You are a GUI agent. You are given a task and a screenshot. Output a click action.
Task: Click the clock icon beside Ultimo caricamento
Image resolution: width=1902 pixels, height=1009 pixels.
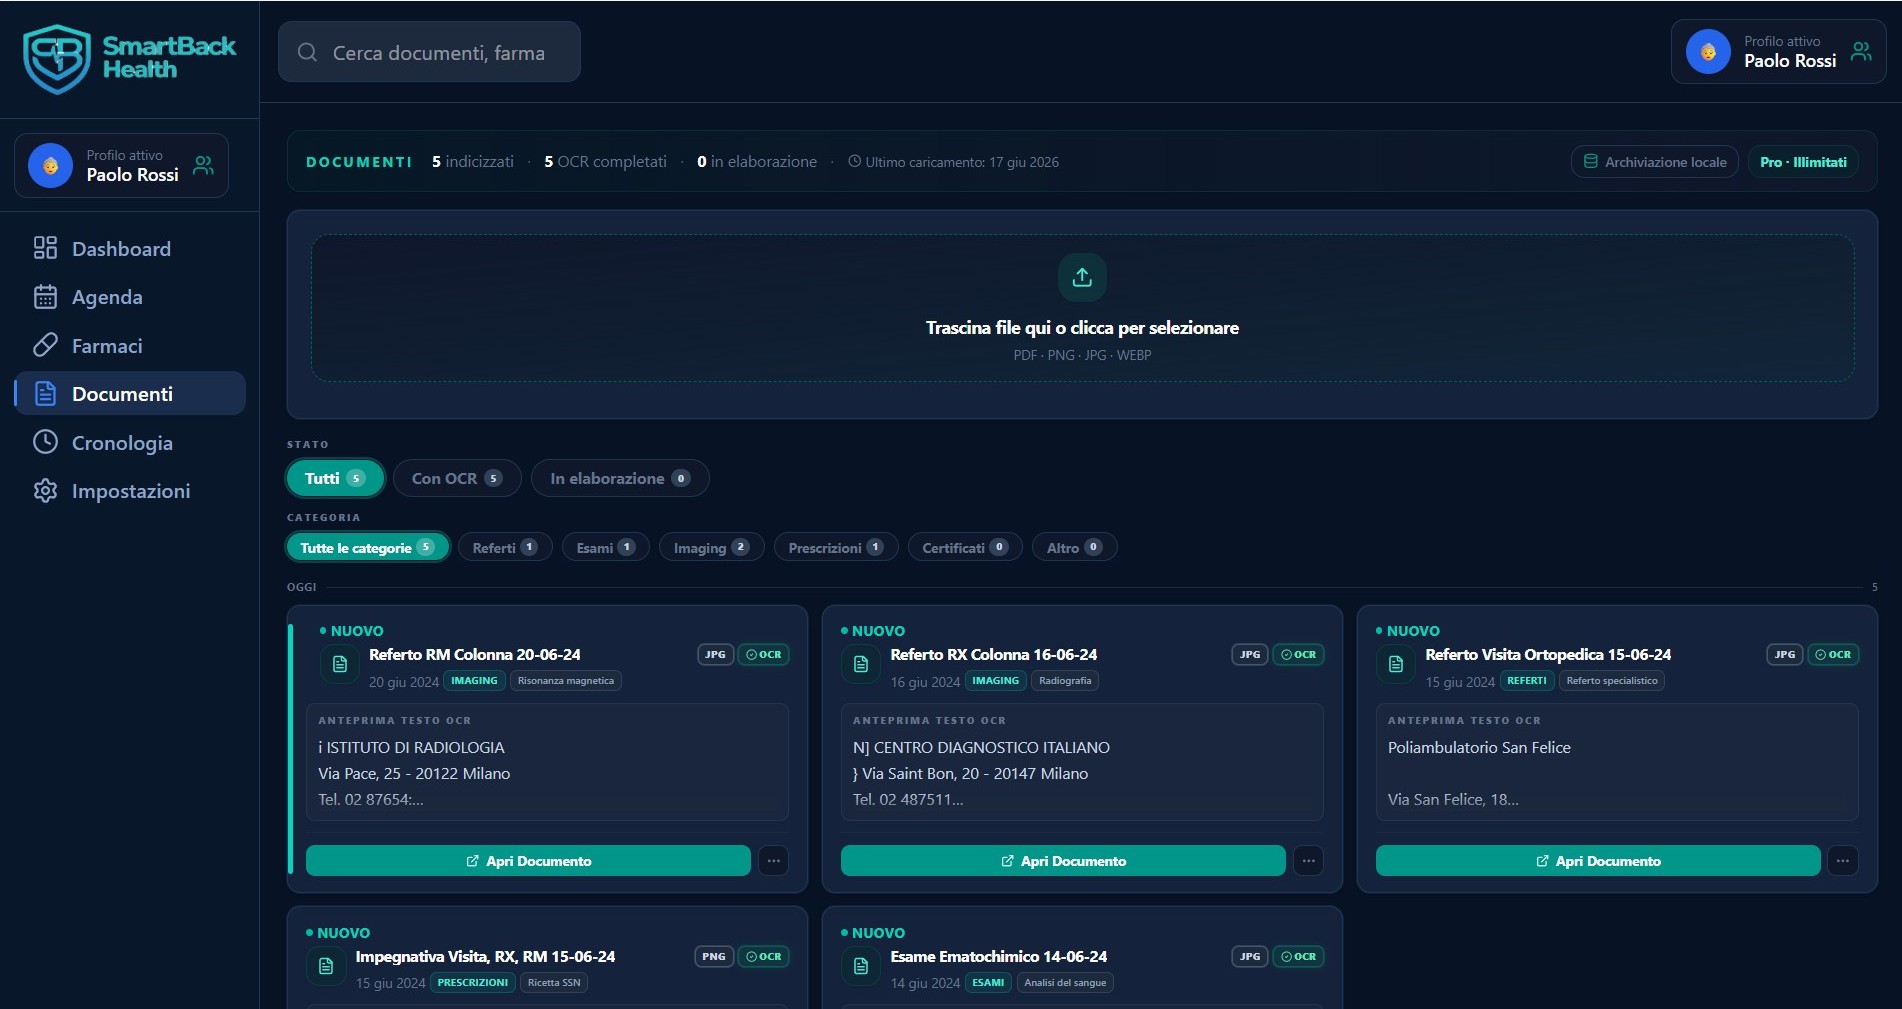click(854, 161)
